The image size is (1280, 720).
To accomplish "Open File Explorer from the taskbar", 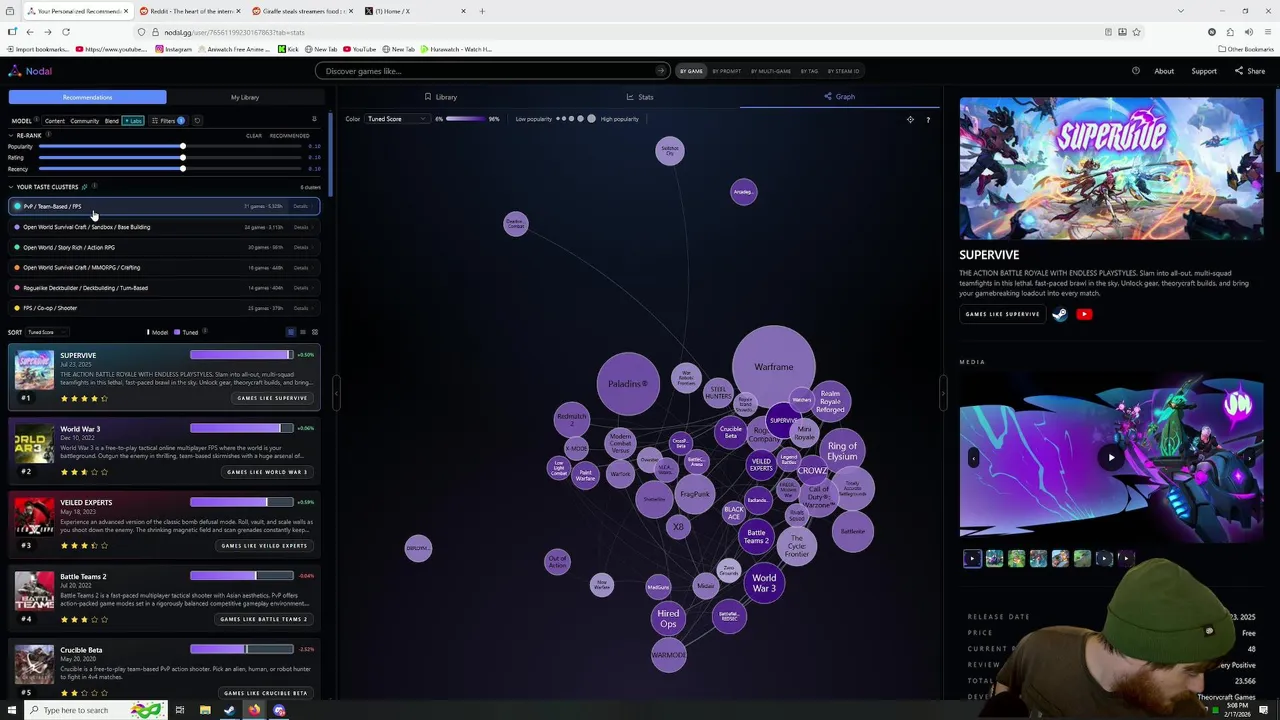I will [x=205, y=710].
